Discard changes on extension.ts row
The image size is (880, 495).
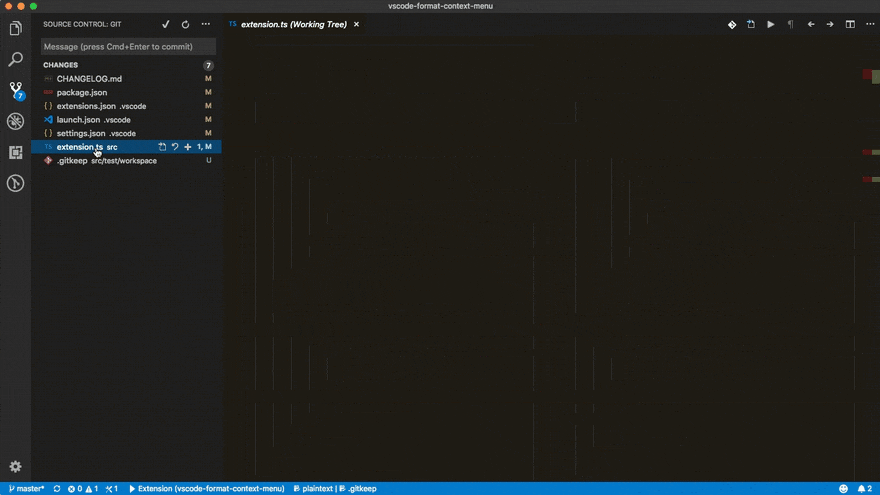click(x=175, y=146)
